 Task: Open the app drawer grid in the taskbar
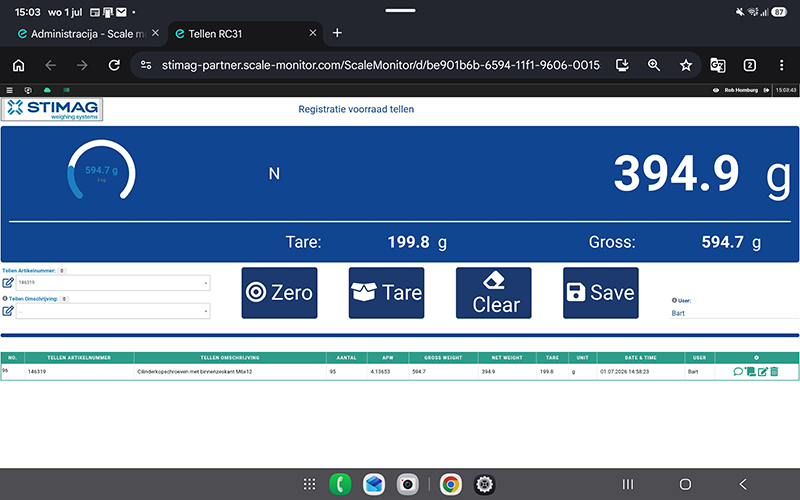click(x=309, y=484)
